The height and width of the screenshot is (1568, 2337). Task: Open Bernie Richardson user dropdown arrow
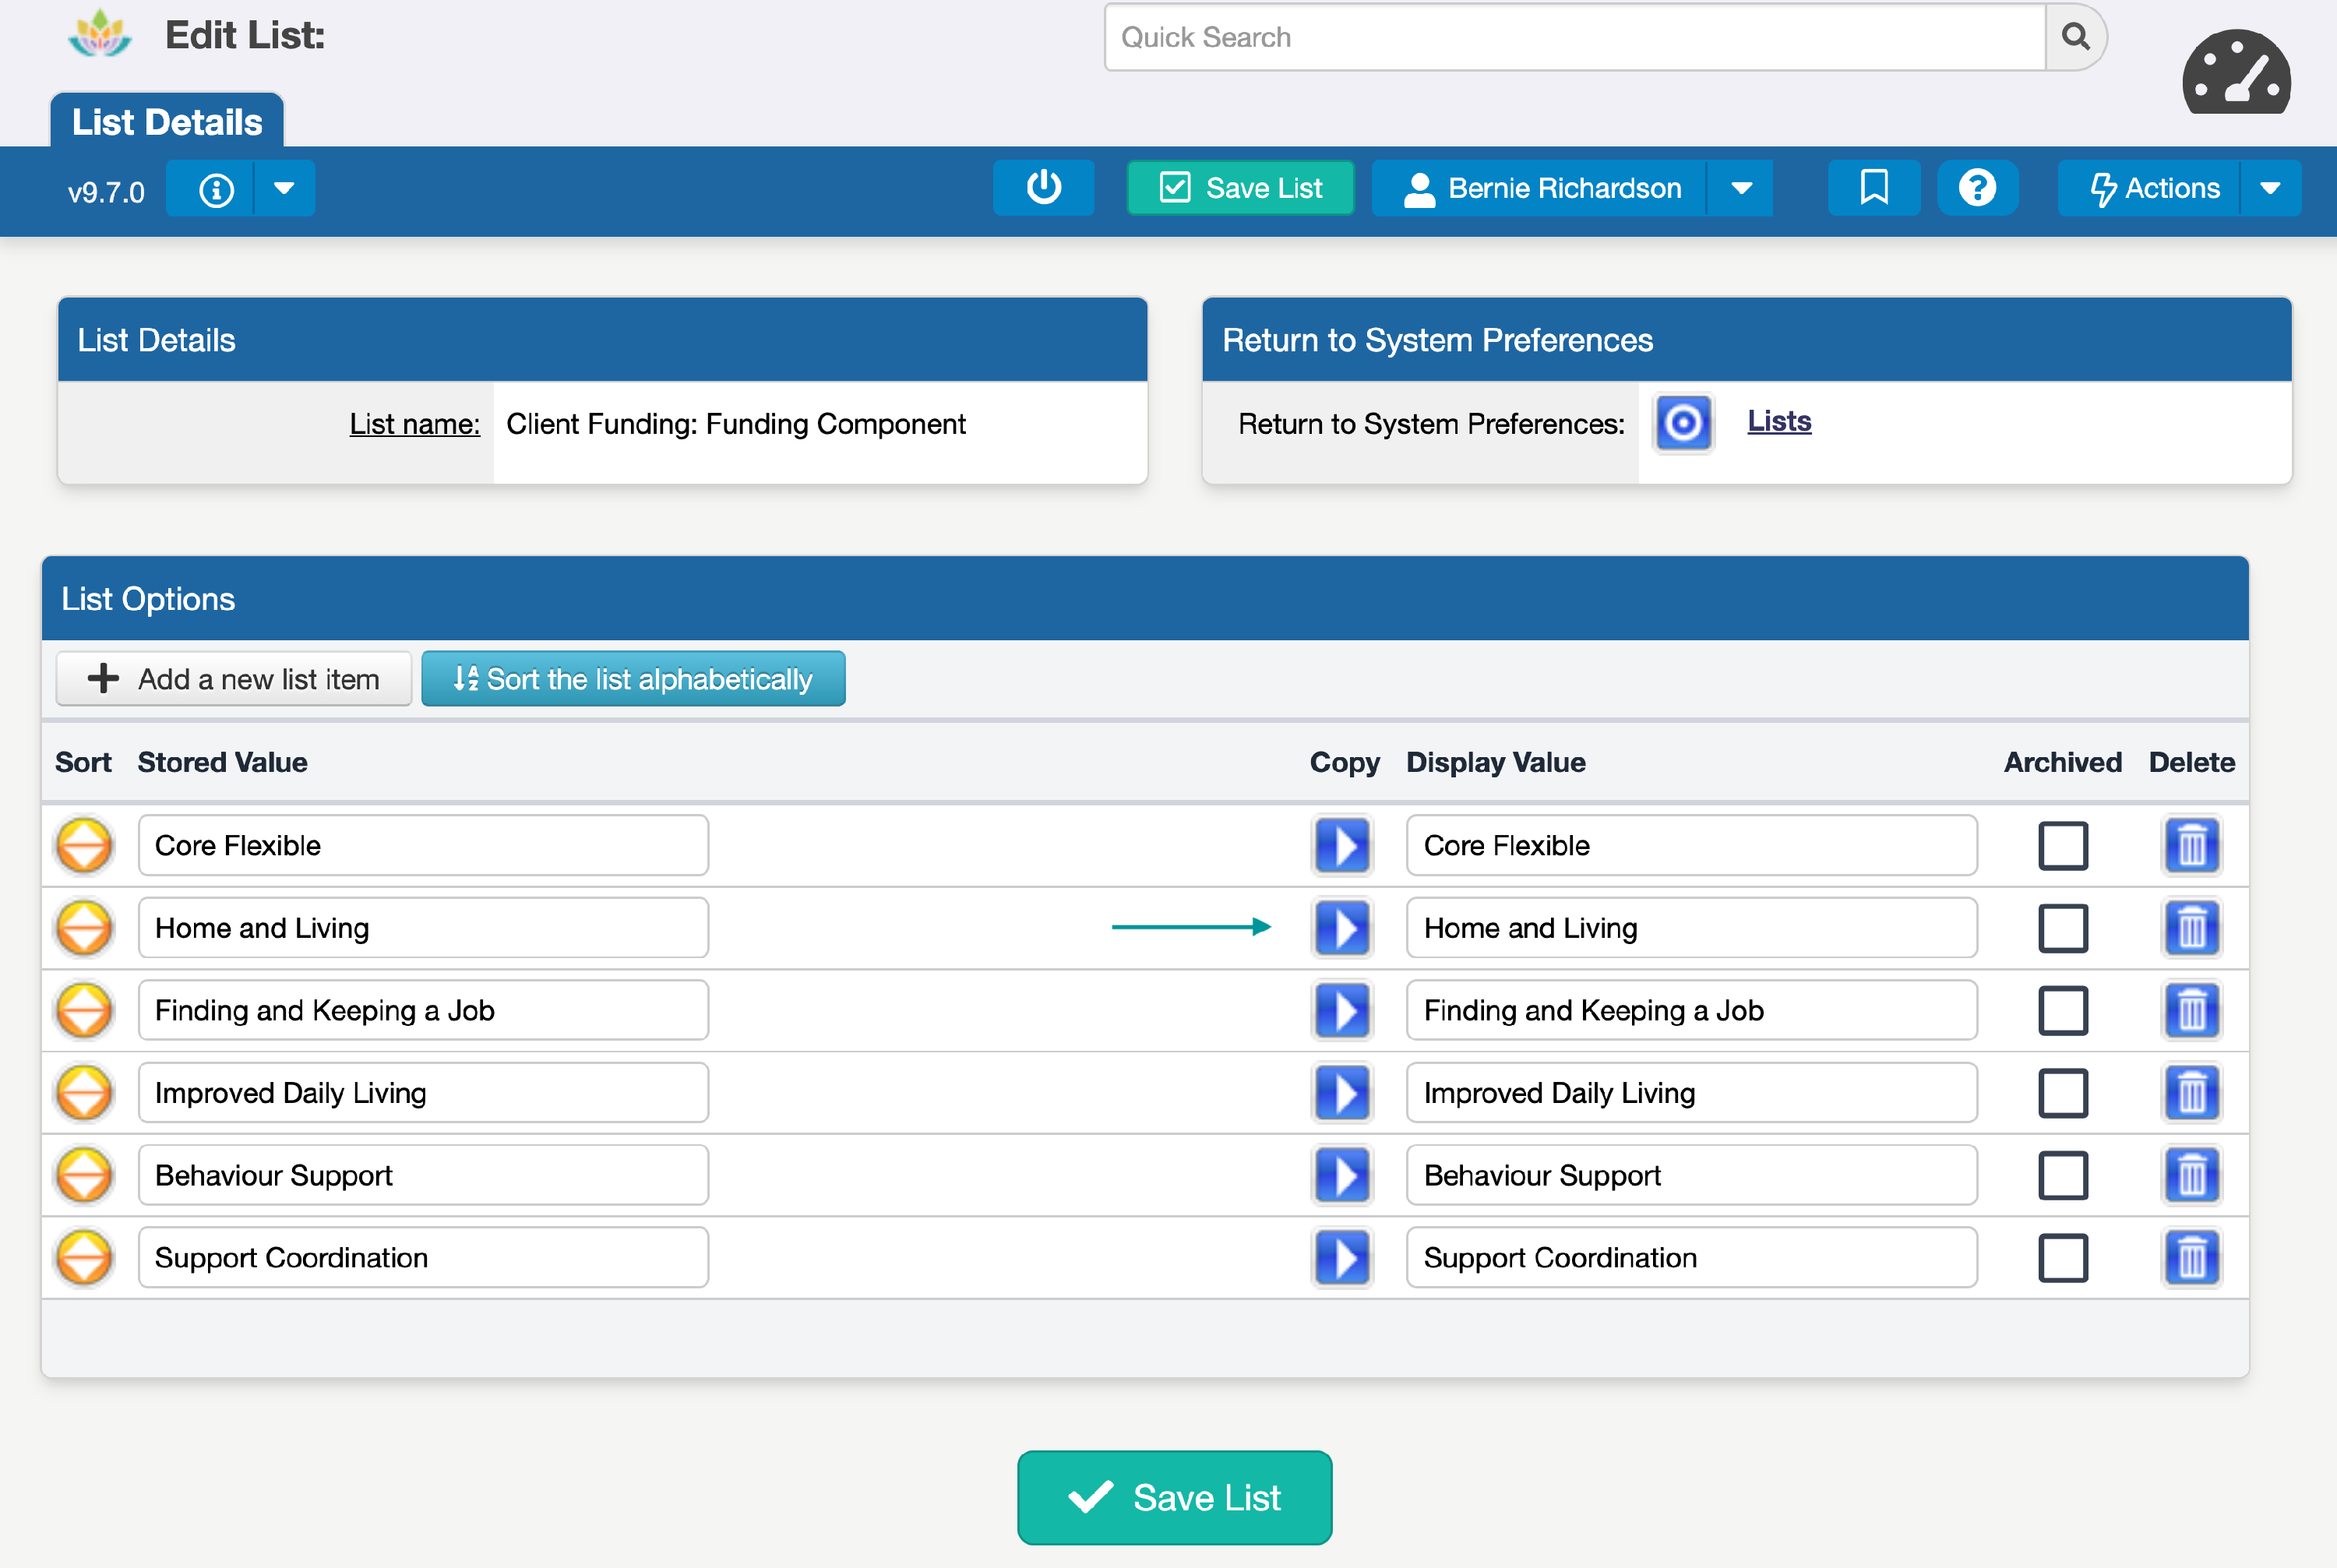pyautogui.click(x=1741, y=189)
